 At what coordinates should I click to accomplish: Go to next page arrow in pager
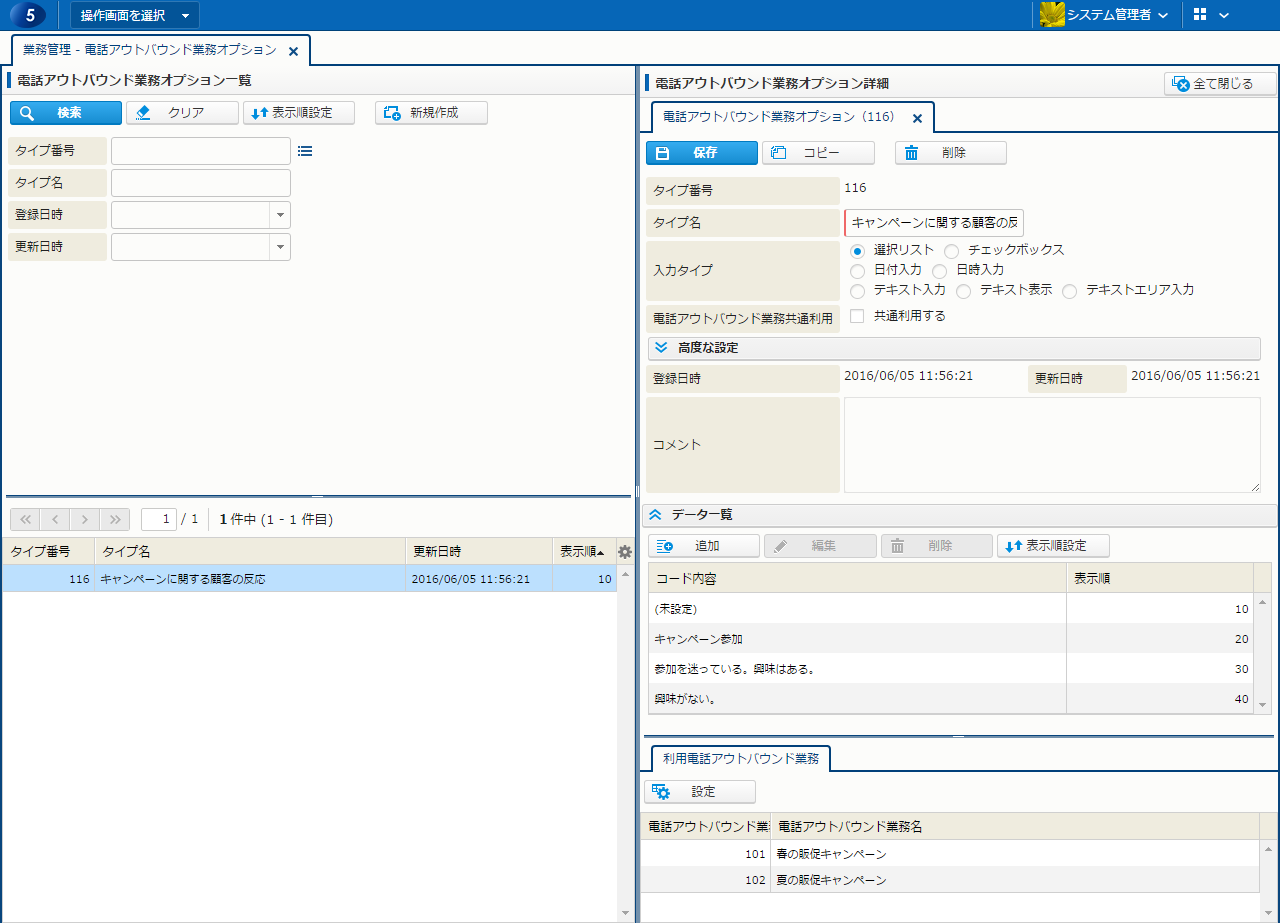[x=86, y=519]
